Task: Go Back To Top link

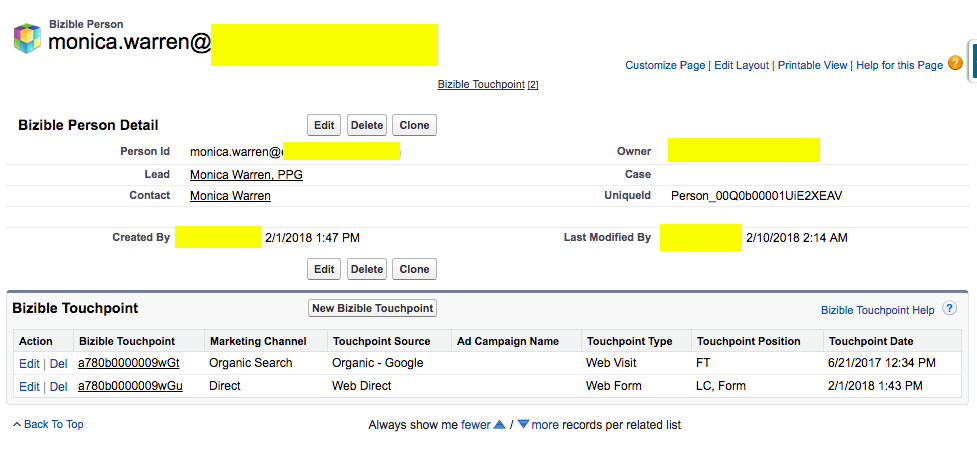Action: tap(54, 425)
